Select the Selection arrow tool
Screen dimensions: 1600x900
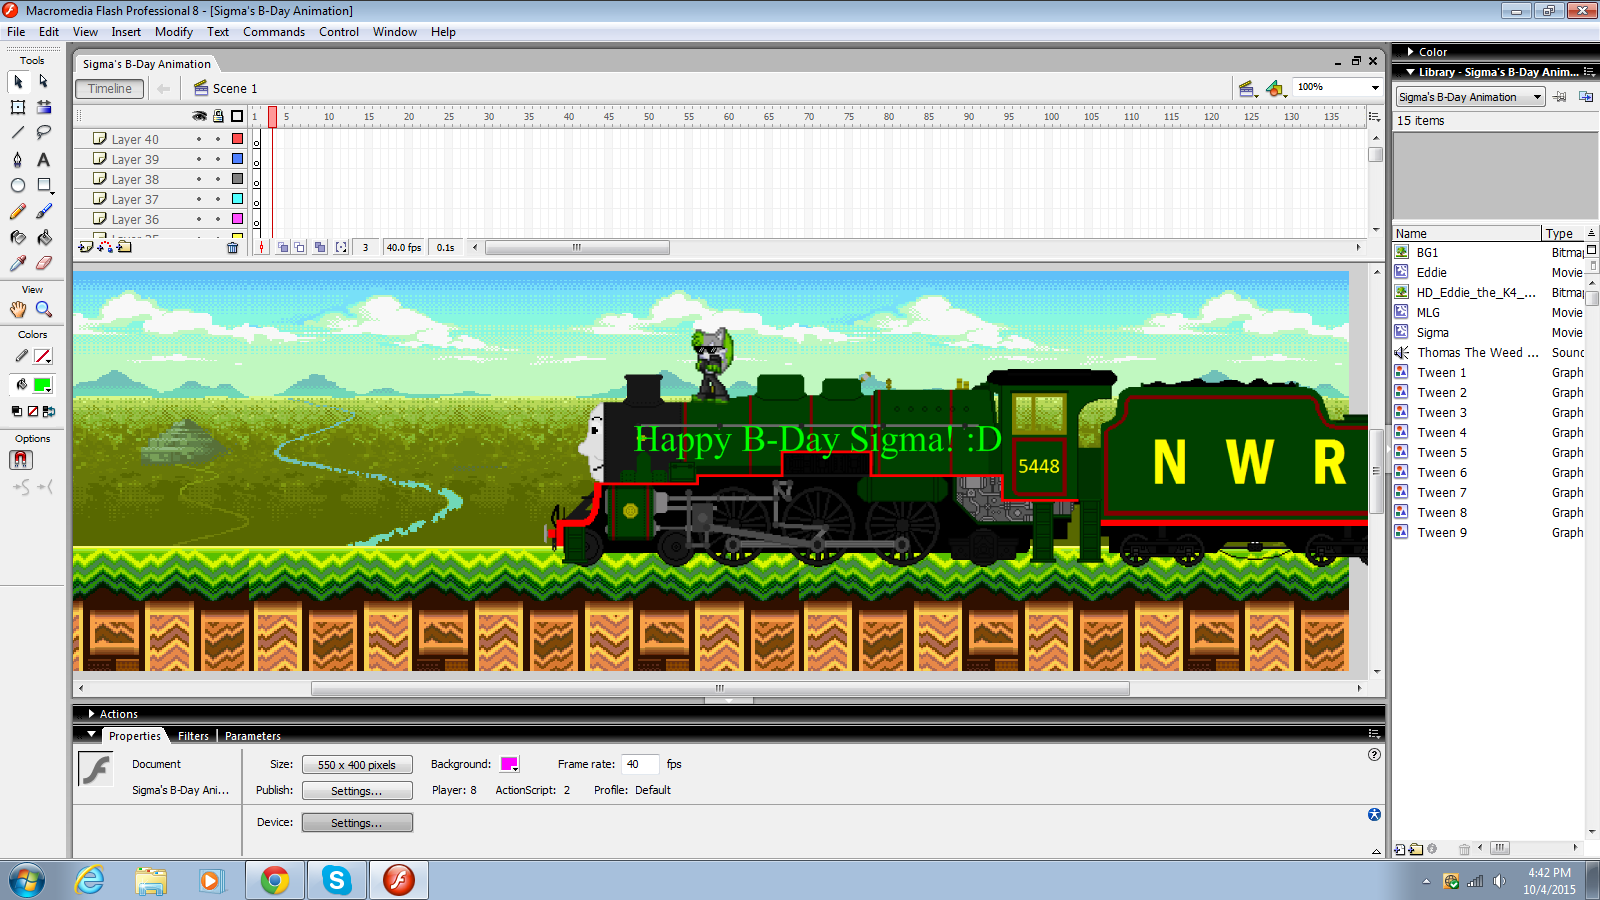click(18, 81)
